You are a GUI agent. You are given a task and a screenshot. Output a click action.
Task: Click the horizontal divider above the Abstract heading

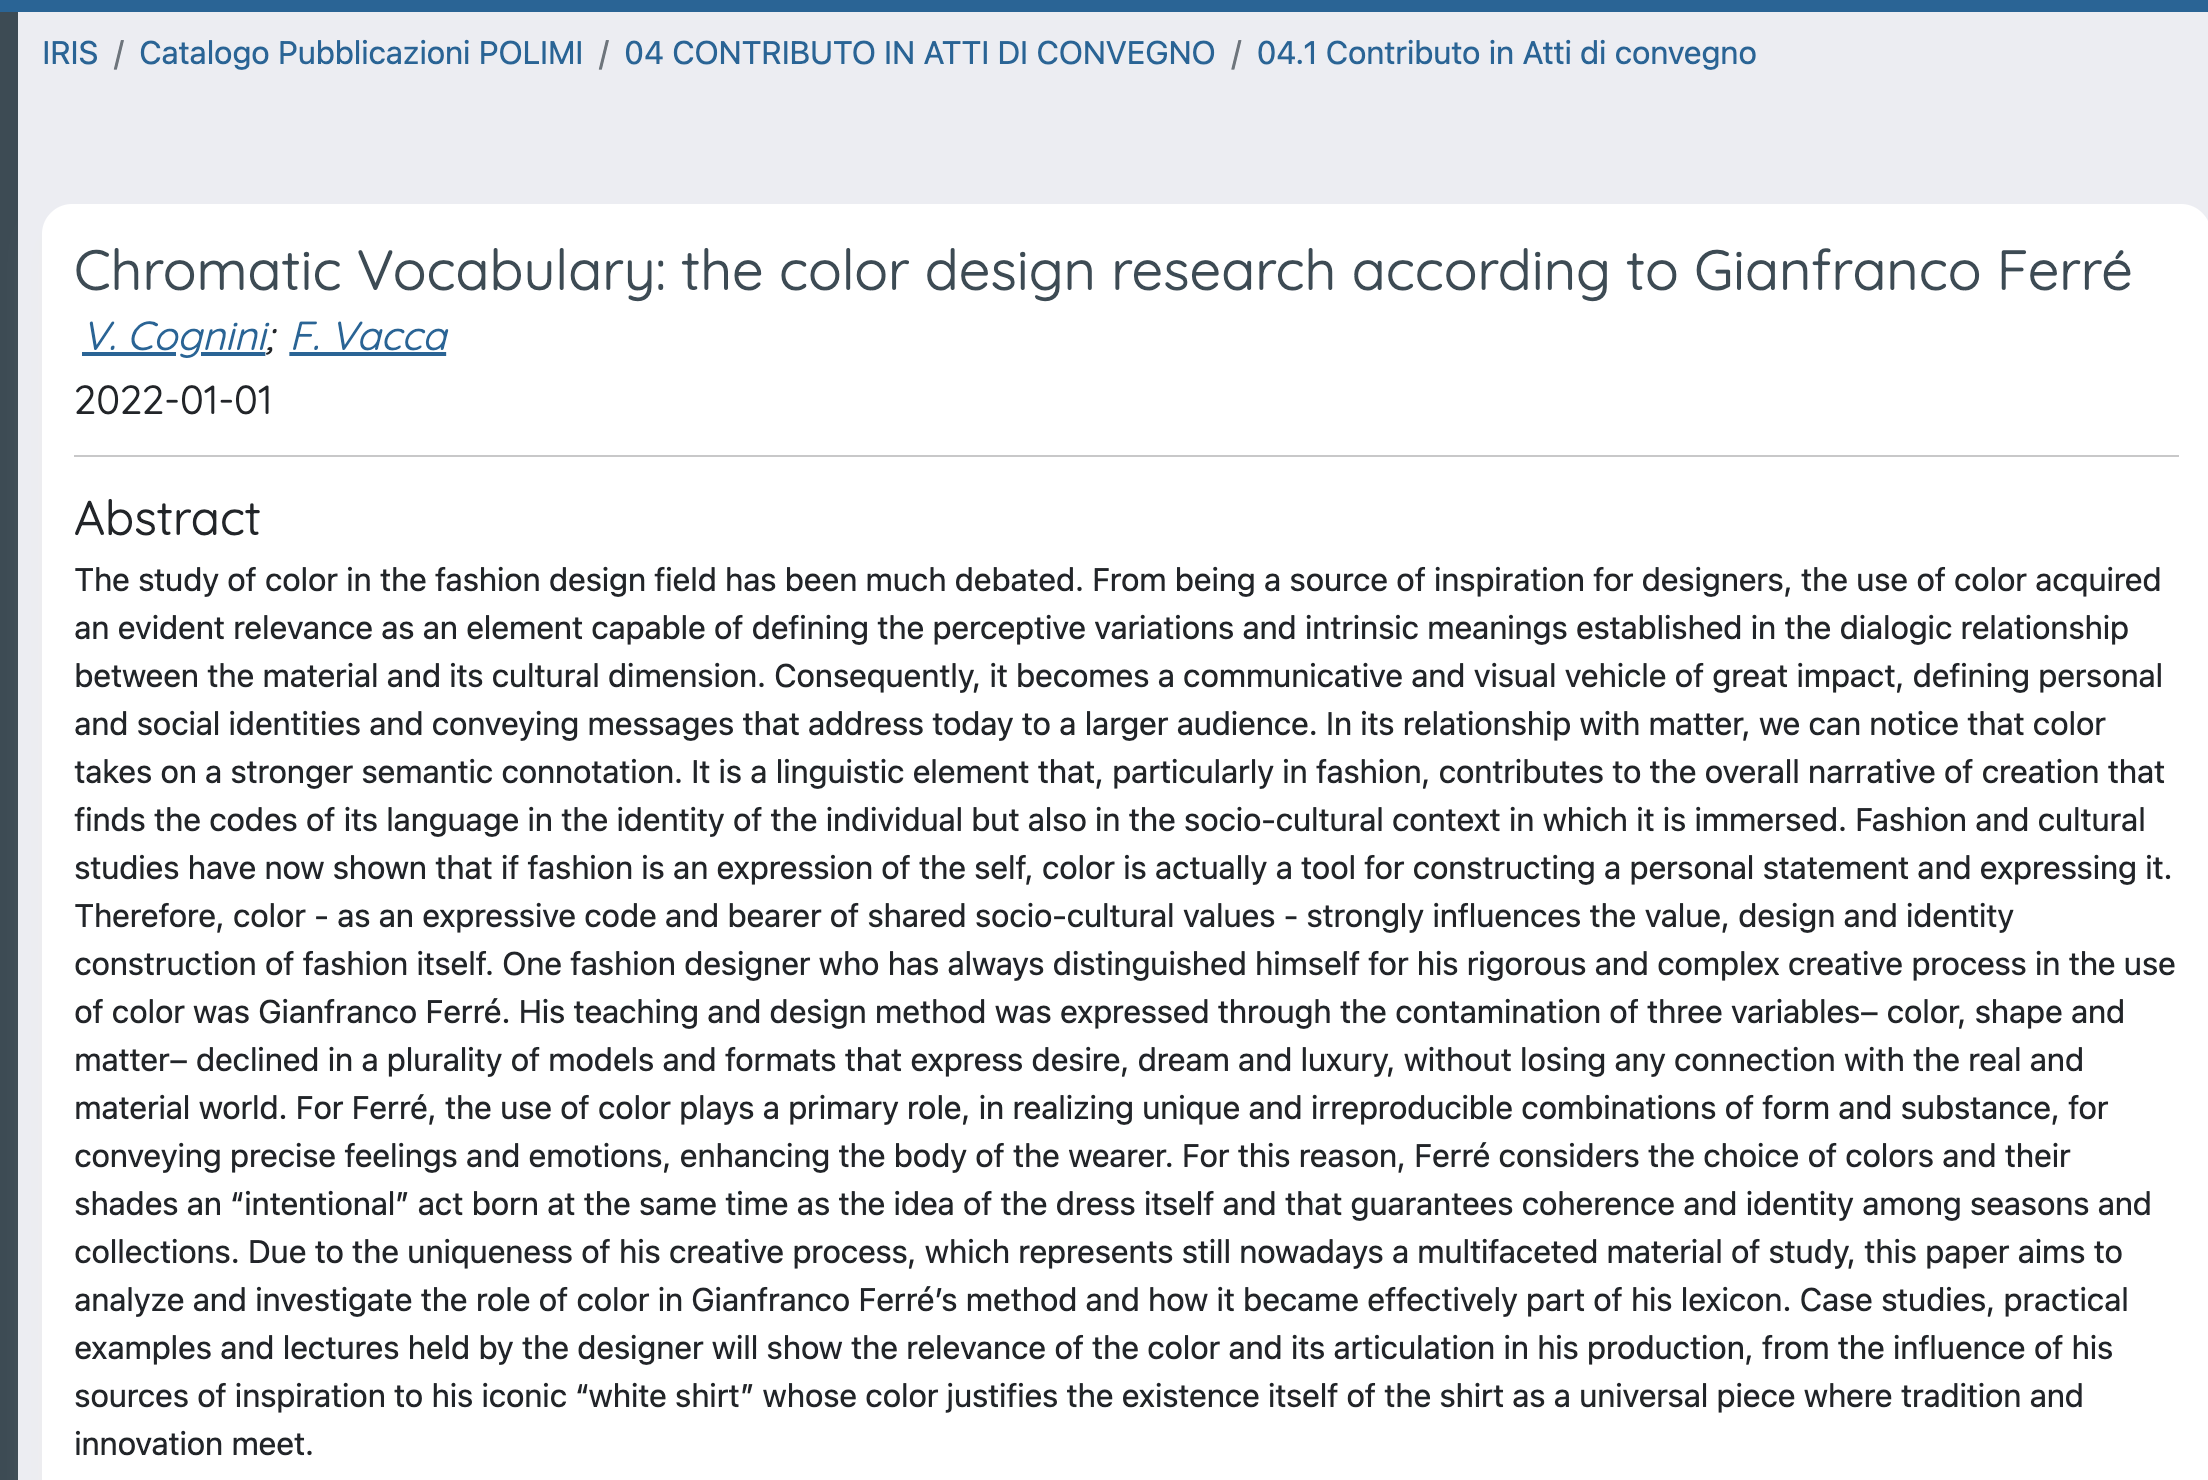point(1126,456)
